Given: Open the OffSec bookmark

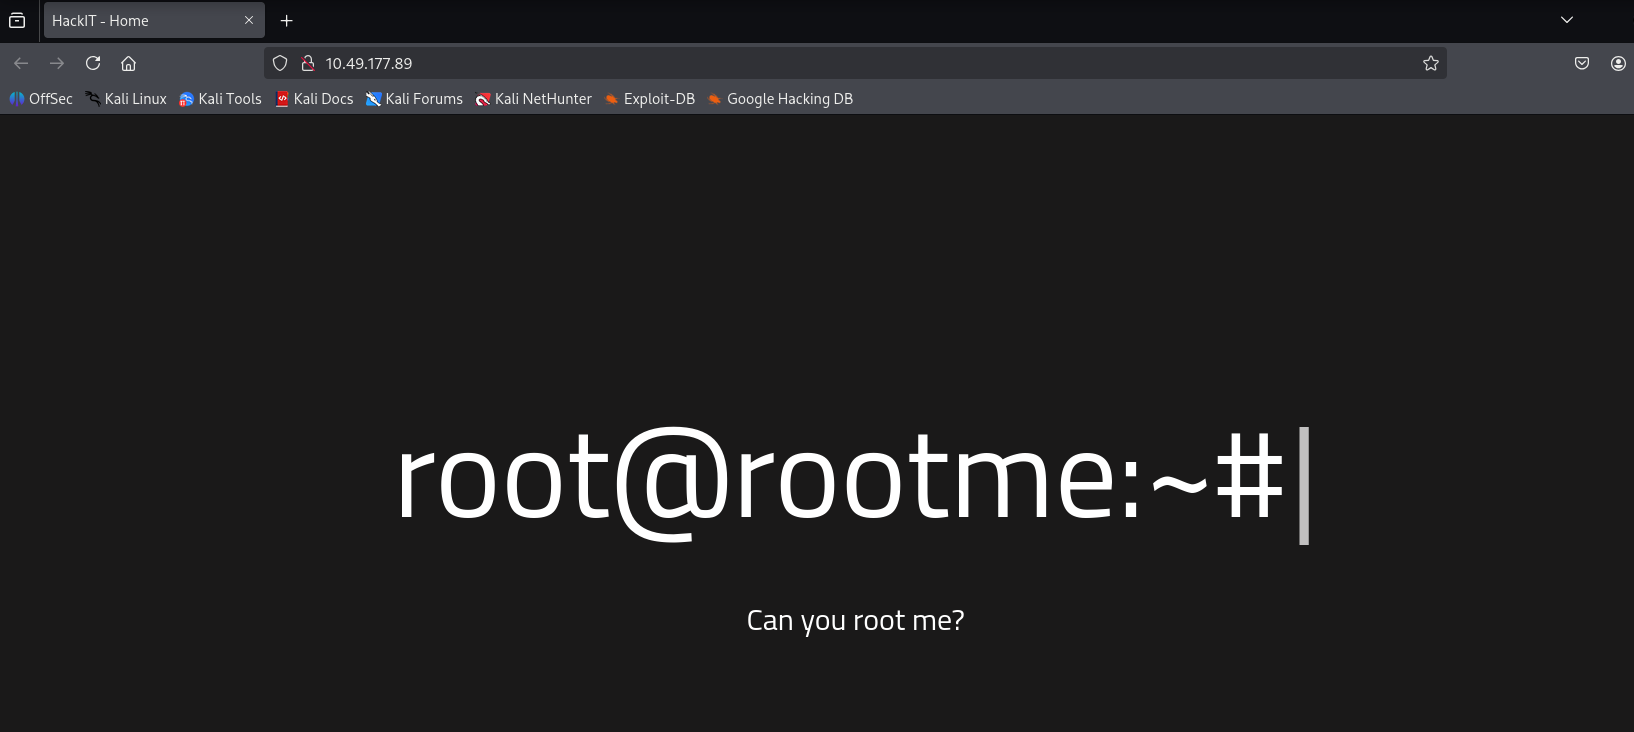Looking at the screenshot, I should [41, 99].
